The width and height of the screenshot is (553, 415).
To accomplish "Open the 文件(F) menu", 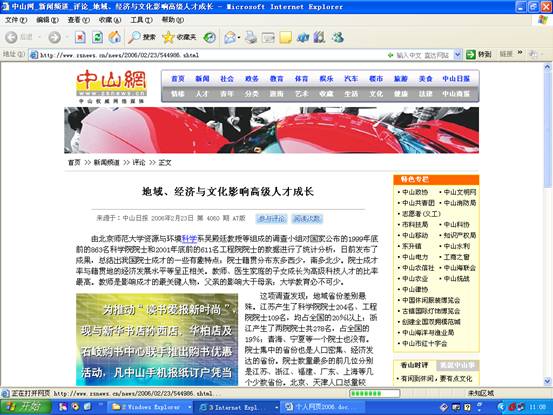I will tap(16, 20).
